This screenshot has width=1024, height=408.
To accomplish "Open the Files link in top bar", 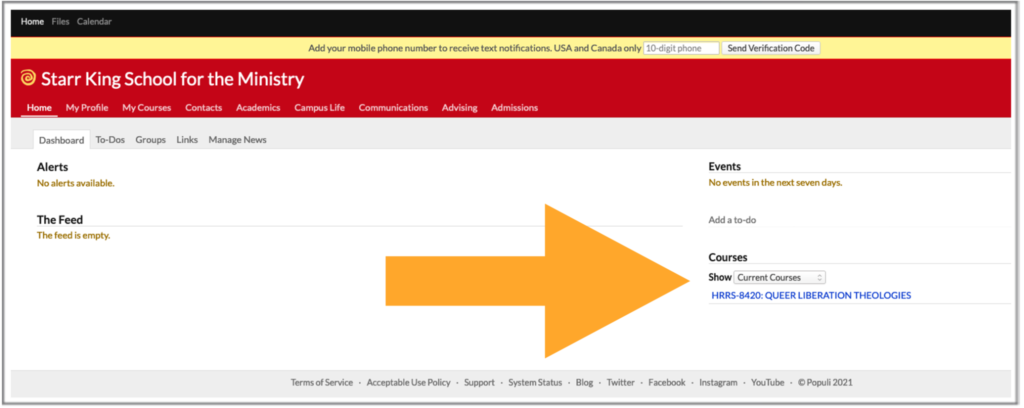I will 60,22.
